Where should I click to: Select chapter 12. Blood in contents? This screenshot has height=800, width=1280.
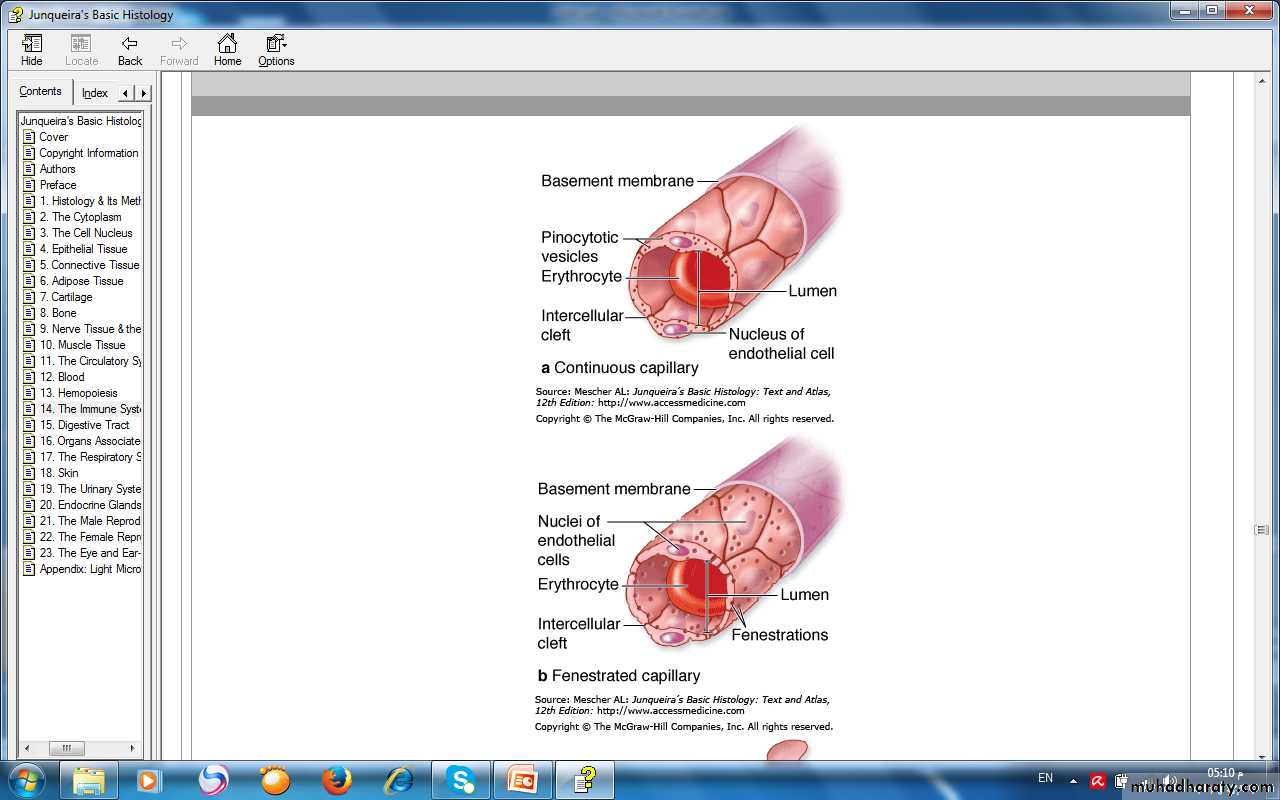coord(62,377)
